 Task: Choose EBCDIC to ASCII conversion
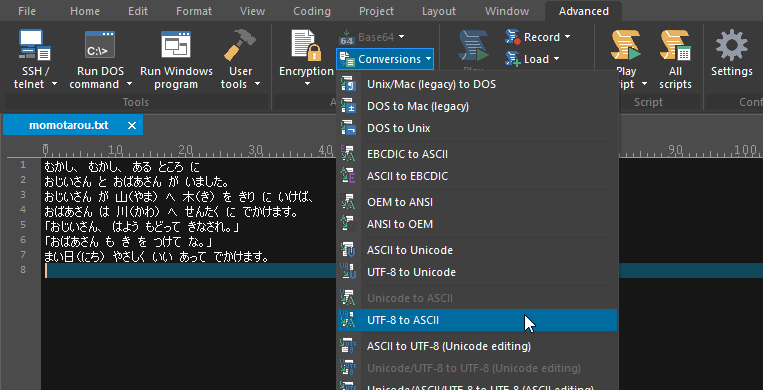477,154
